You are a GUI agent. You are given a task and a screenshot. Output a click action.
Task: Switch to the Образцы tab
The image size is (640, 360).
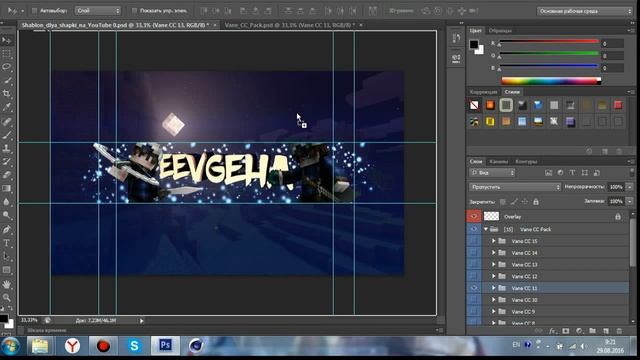[x=500, y=31]
